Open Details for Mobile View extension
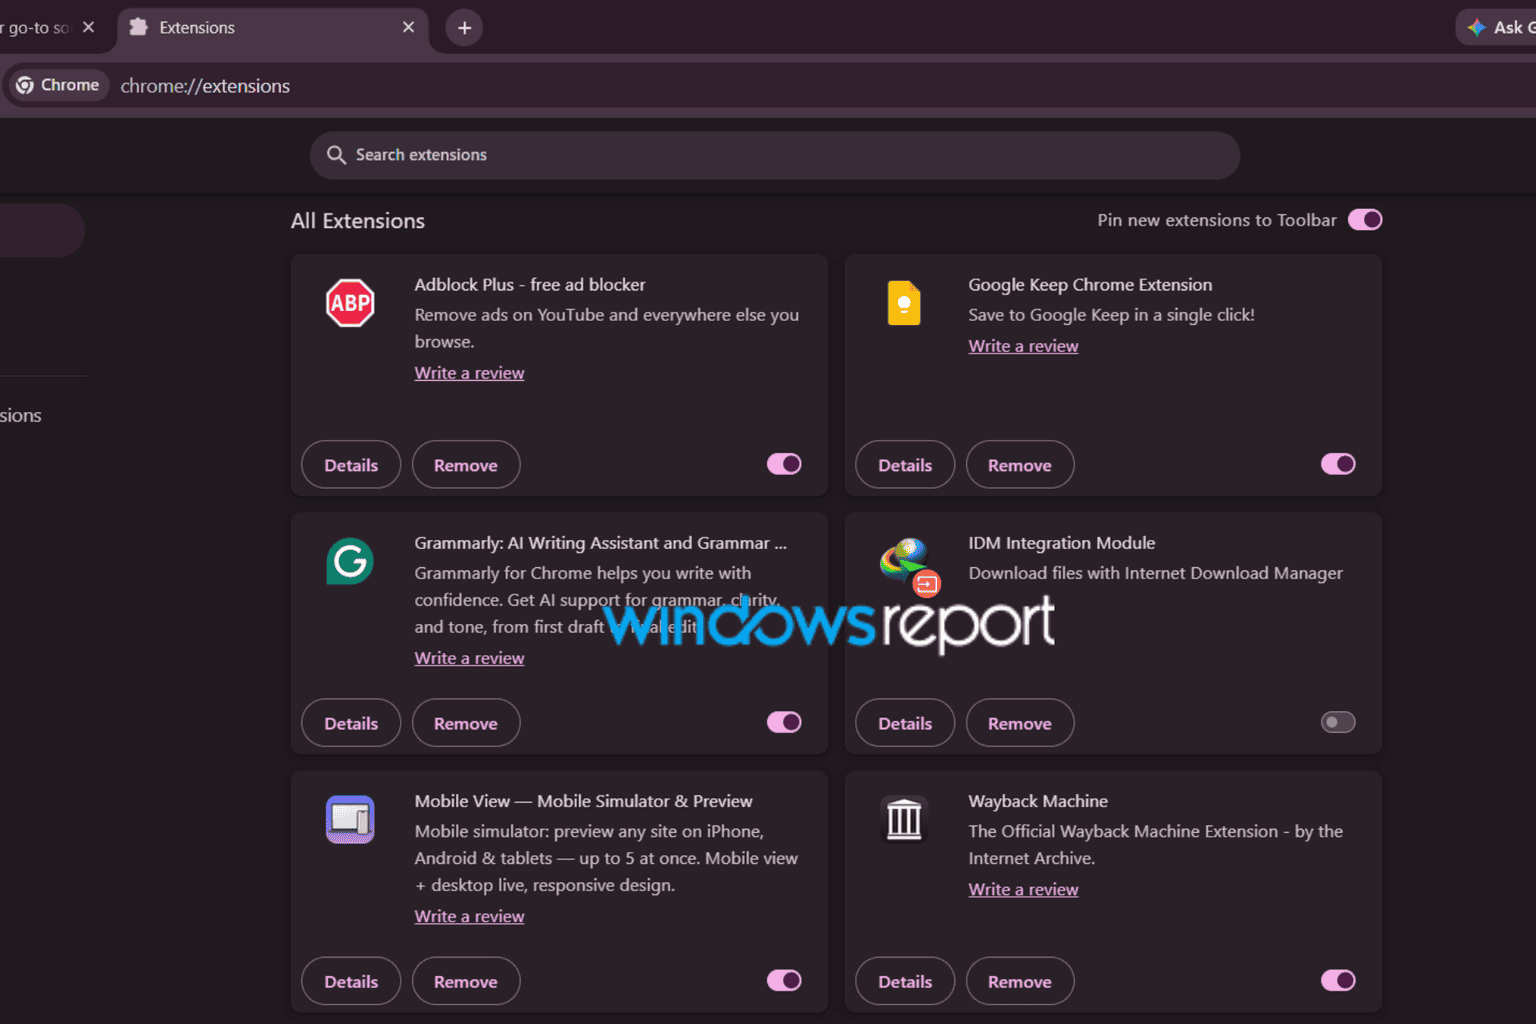 [351, 982]
